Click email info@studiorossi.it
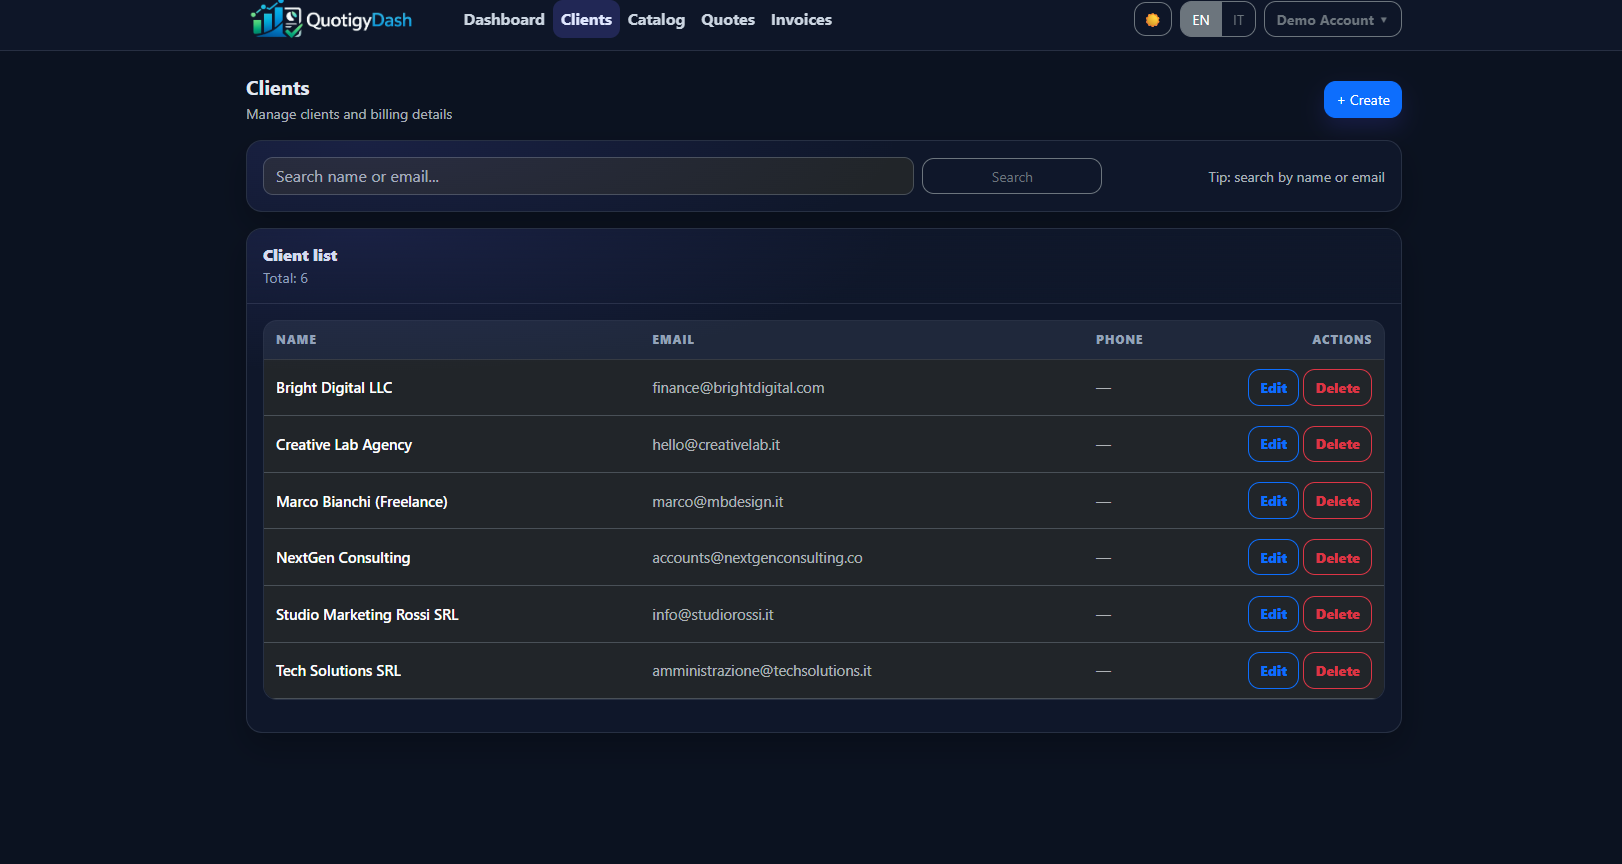This screenshot has width=1622, height=864. [713, 615]
